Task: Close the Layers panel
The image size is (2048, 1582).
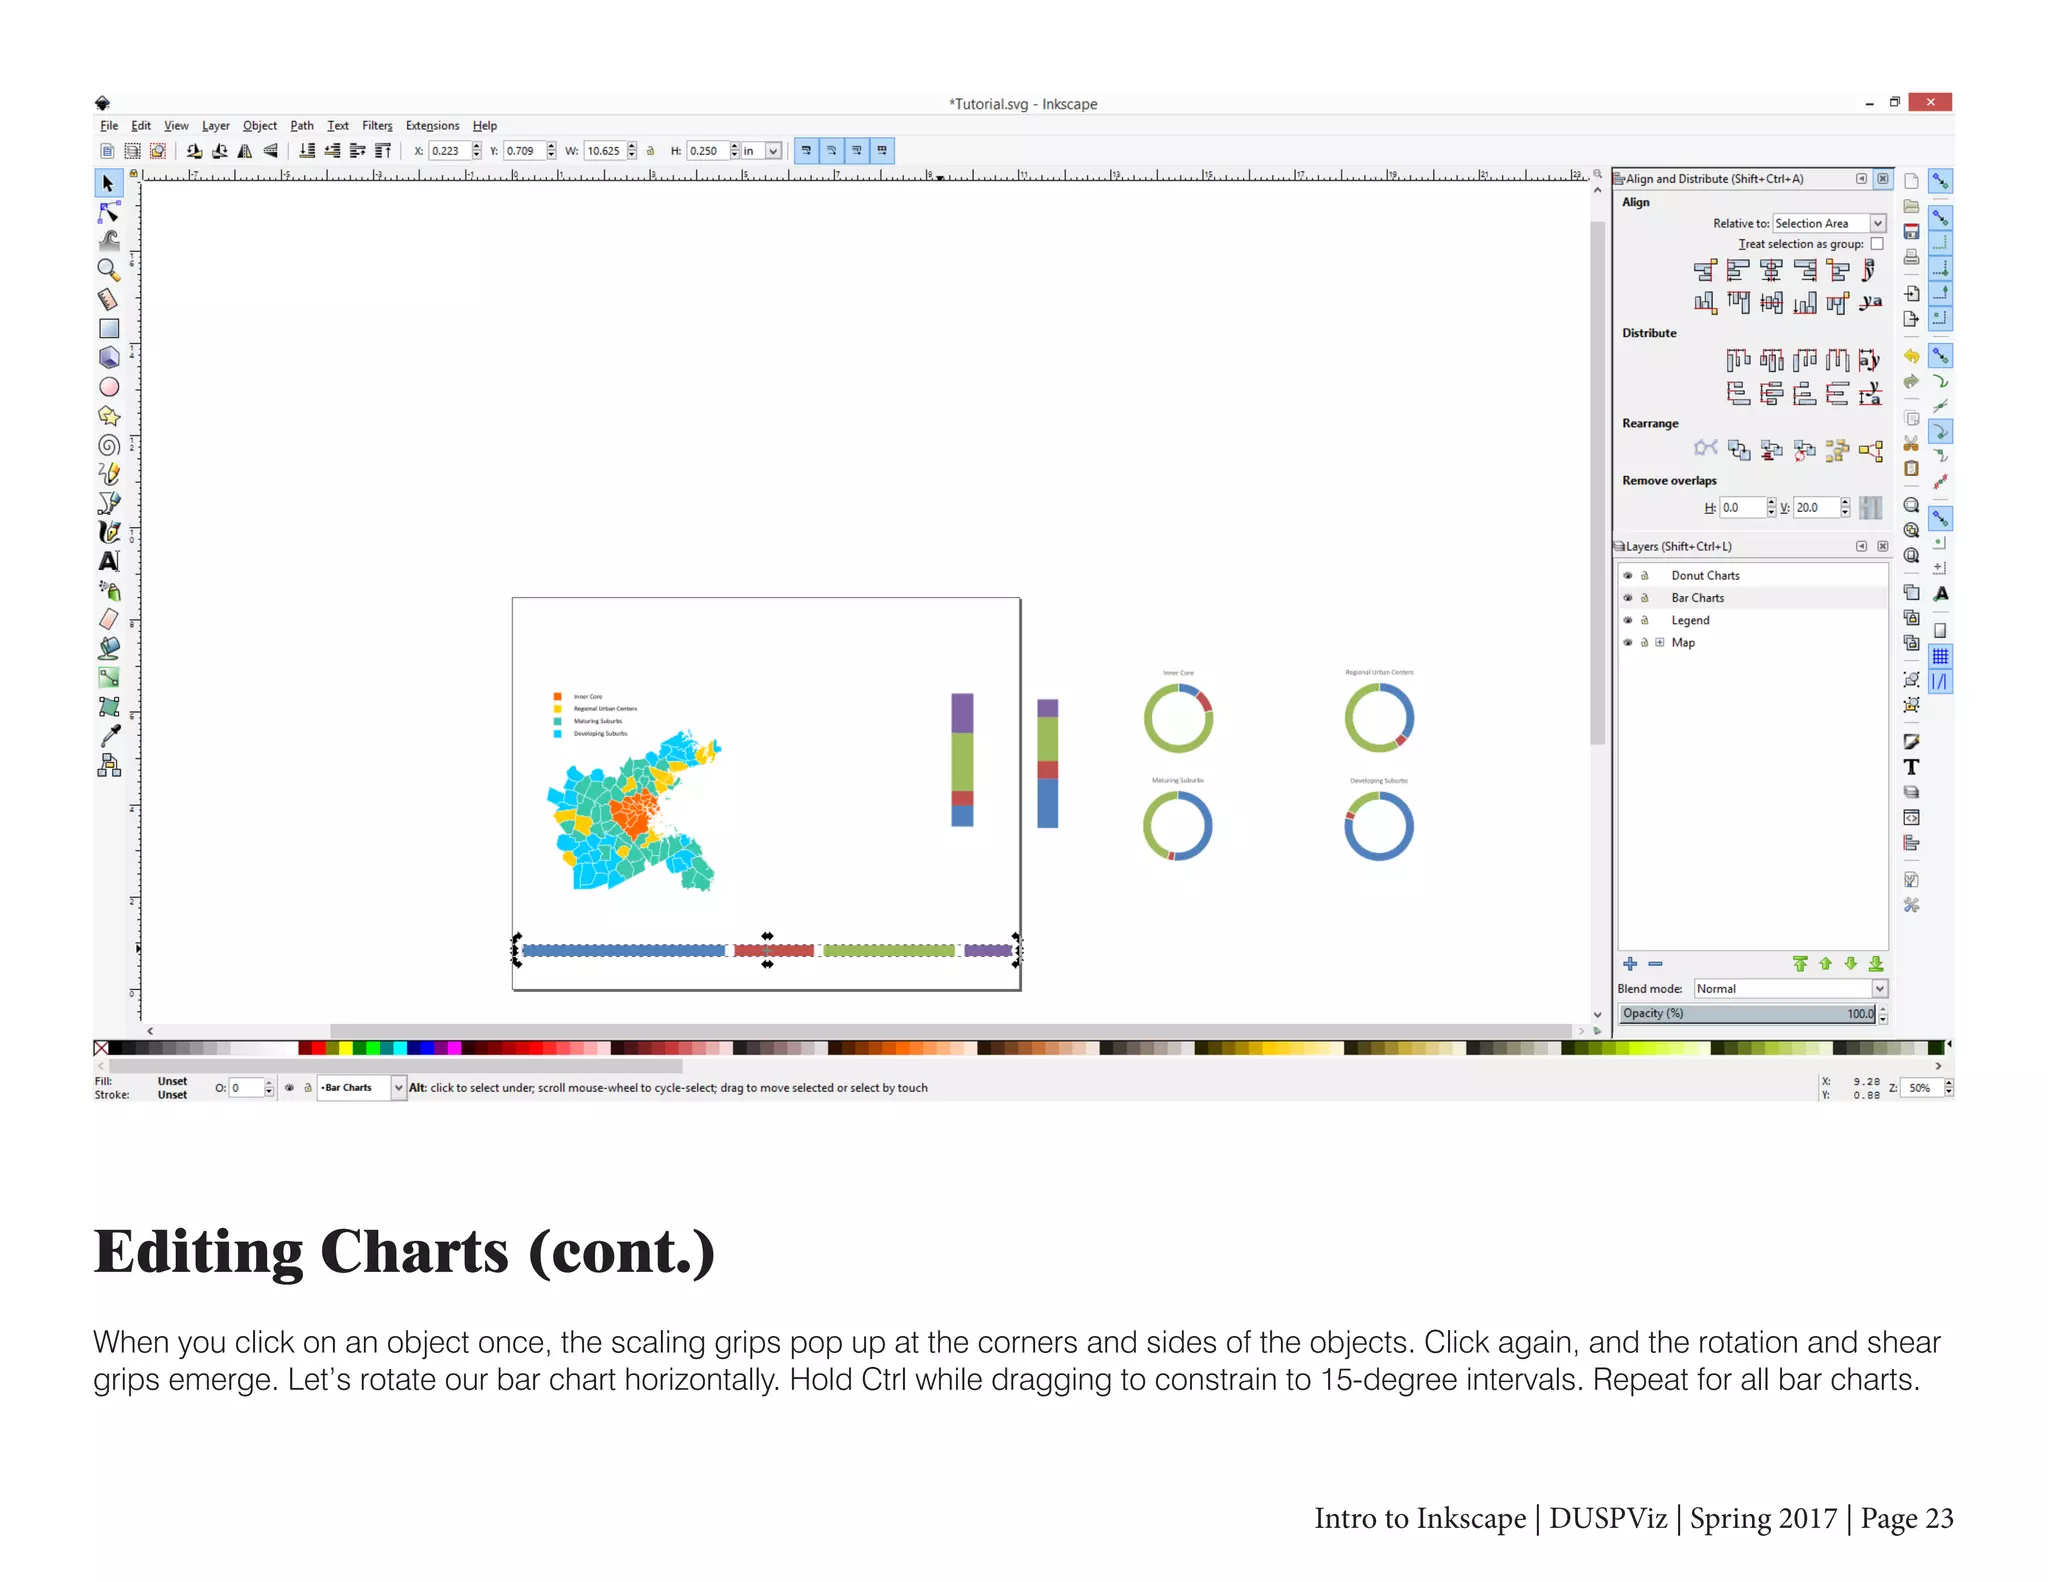Action: 1883,547
